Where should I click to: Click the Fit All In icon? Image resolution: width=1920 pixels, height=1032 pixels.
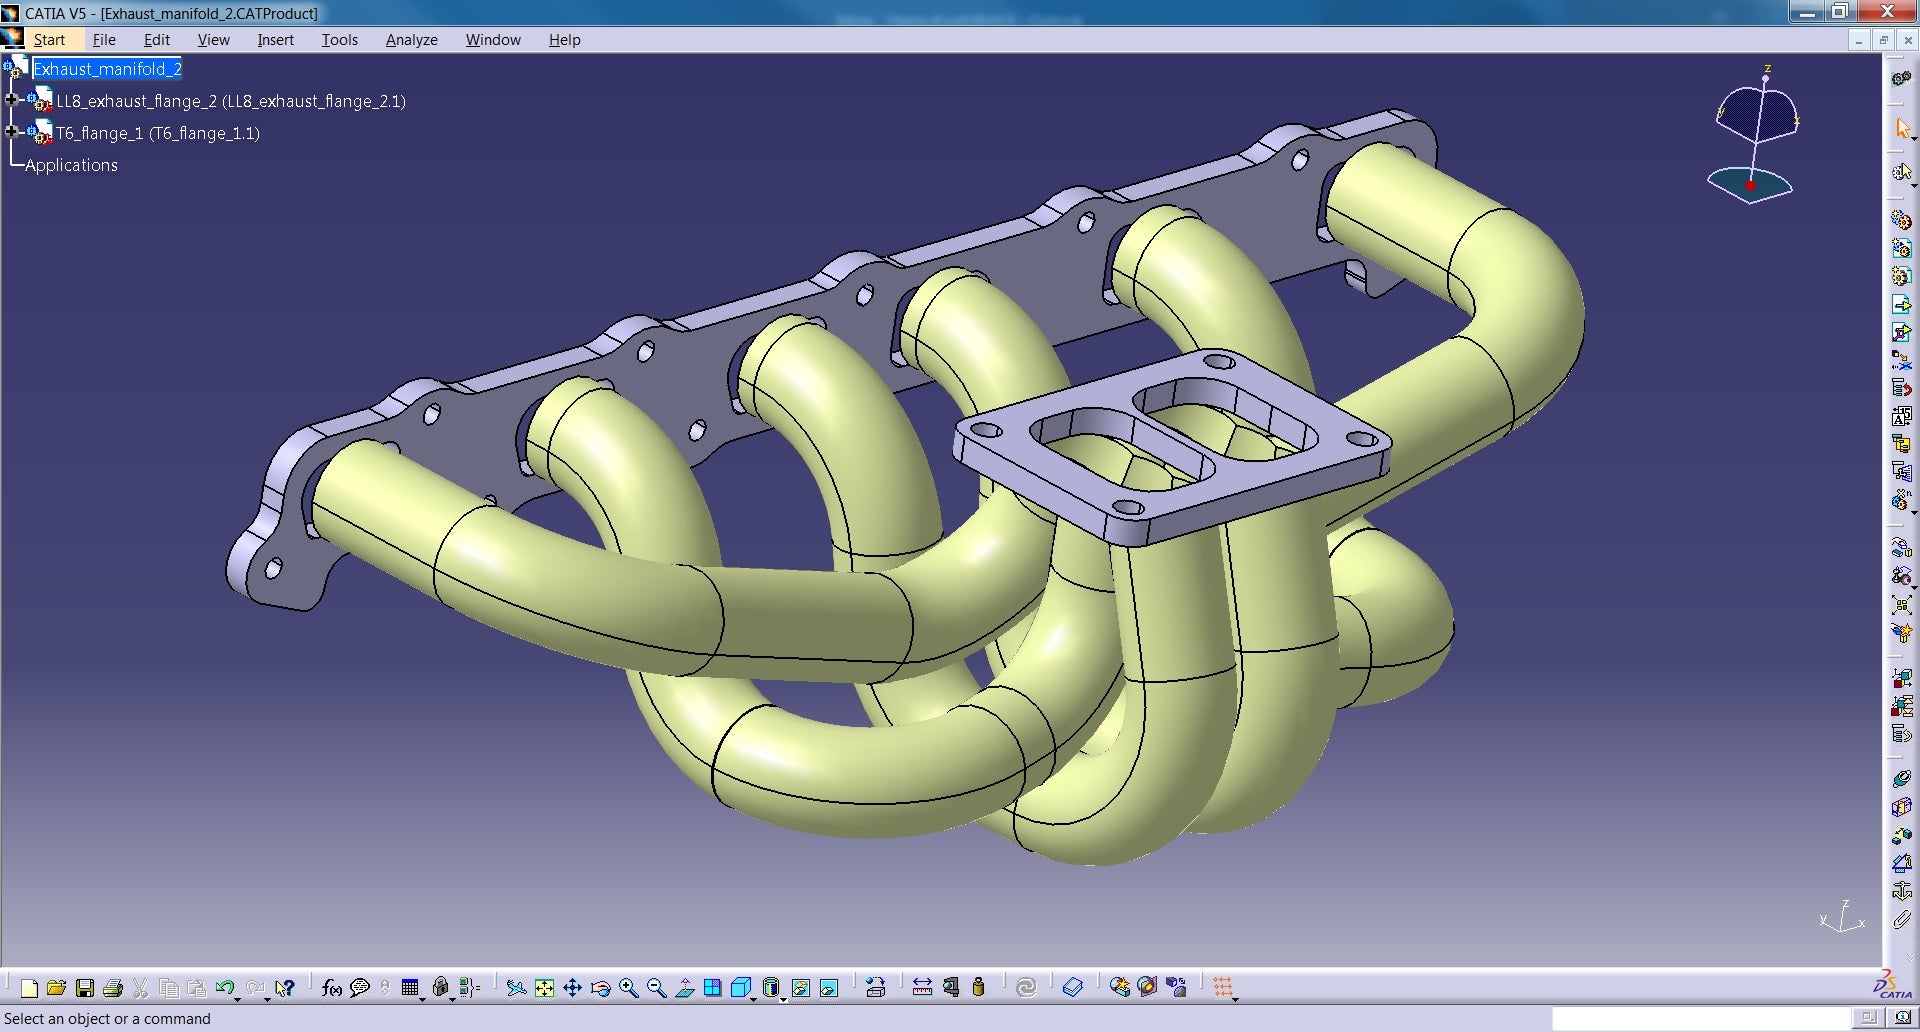tap(544, 988)
